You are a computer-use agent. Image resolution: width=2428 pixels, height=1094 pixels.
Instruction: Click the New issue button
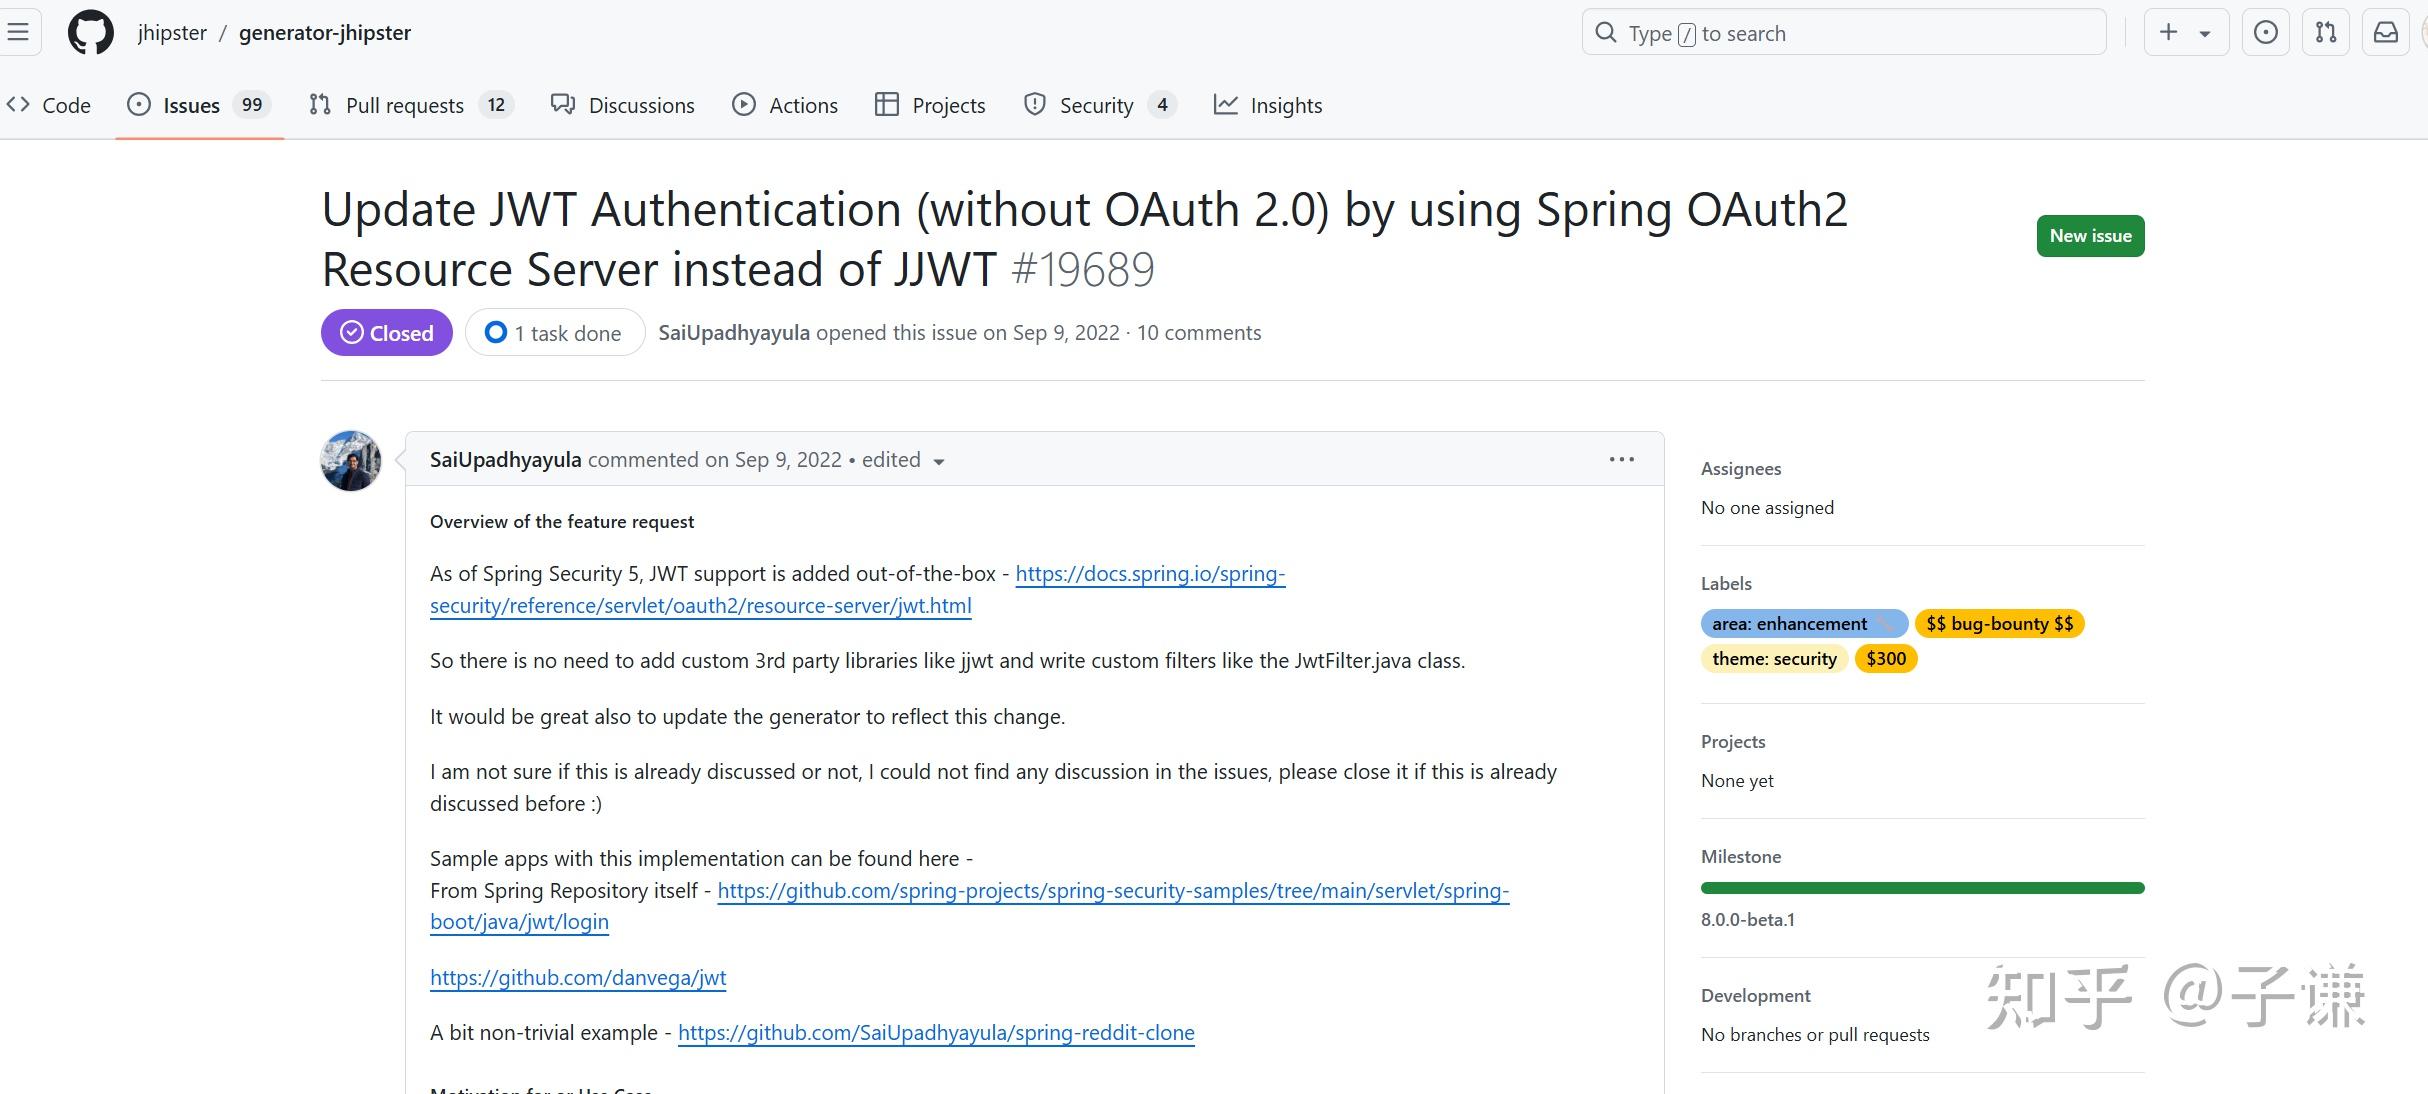(2090, 236)
